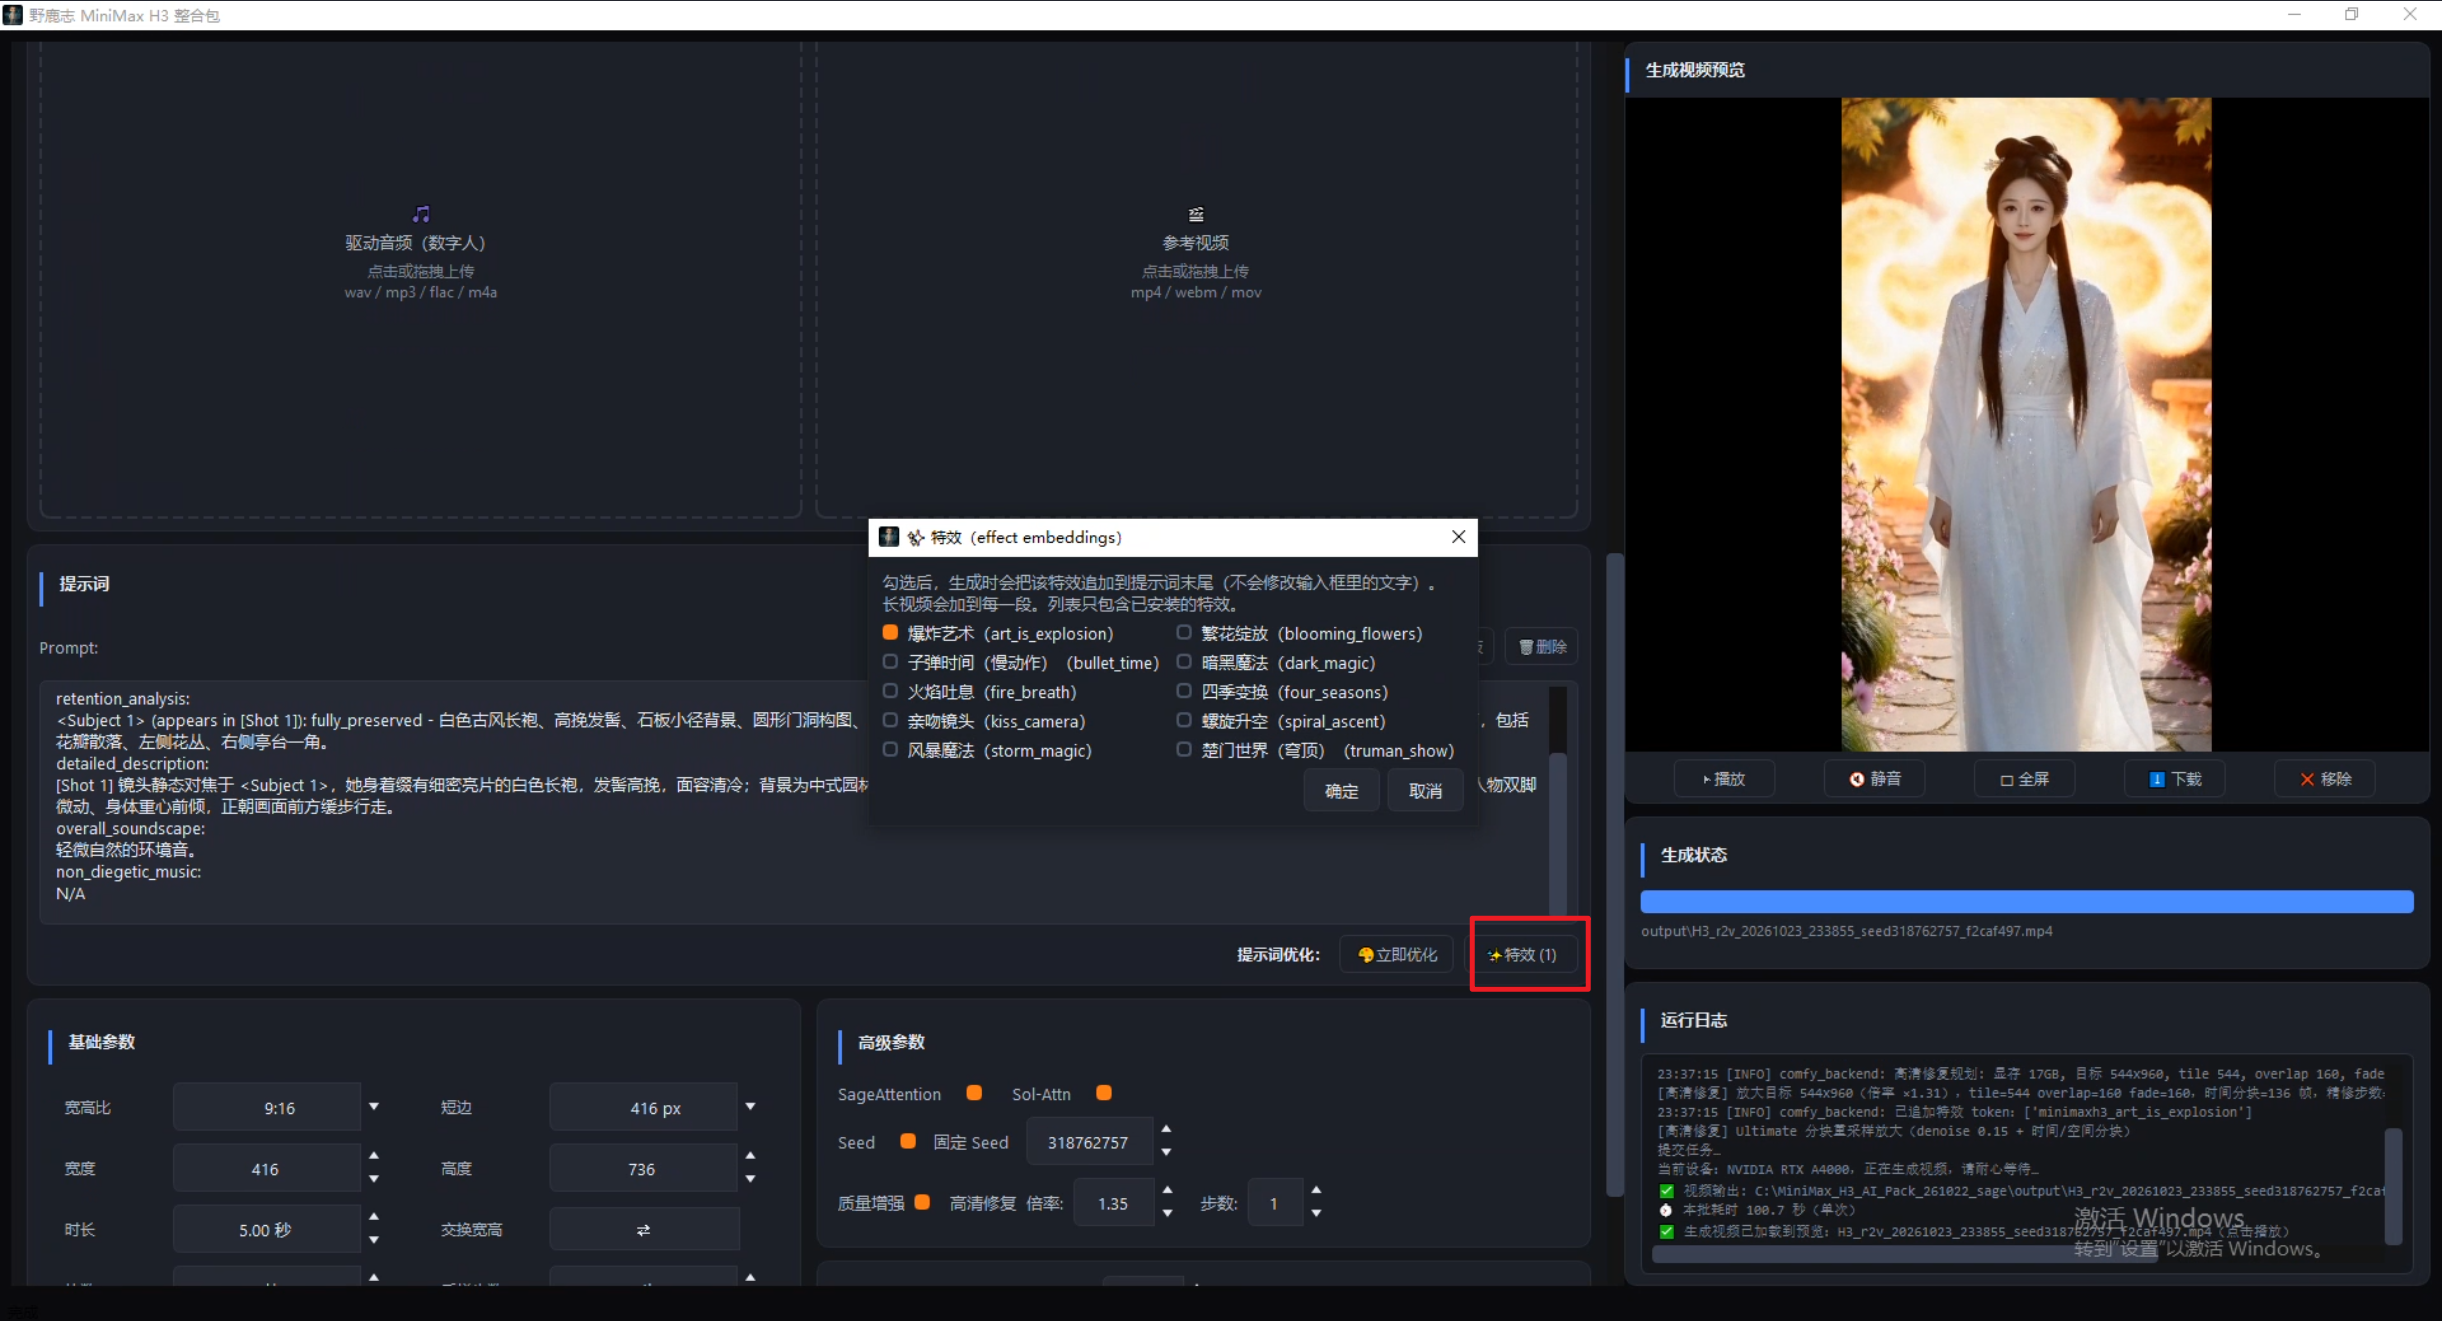
Task: Toggle the Sol-Attn switch
Action: click(x=1104, y=1093)
